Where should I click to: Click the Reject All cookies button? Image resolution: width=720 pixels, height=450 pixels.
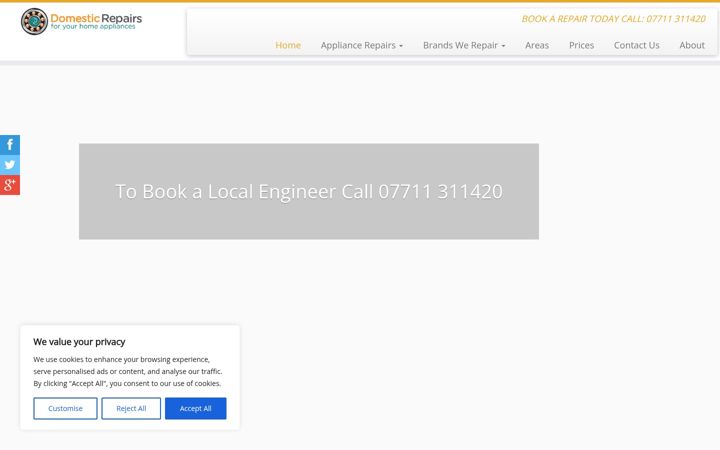131,408
